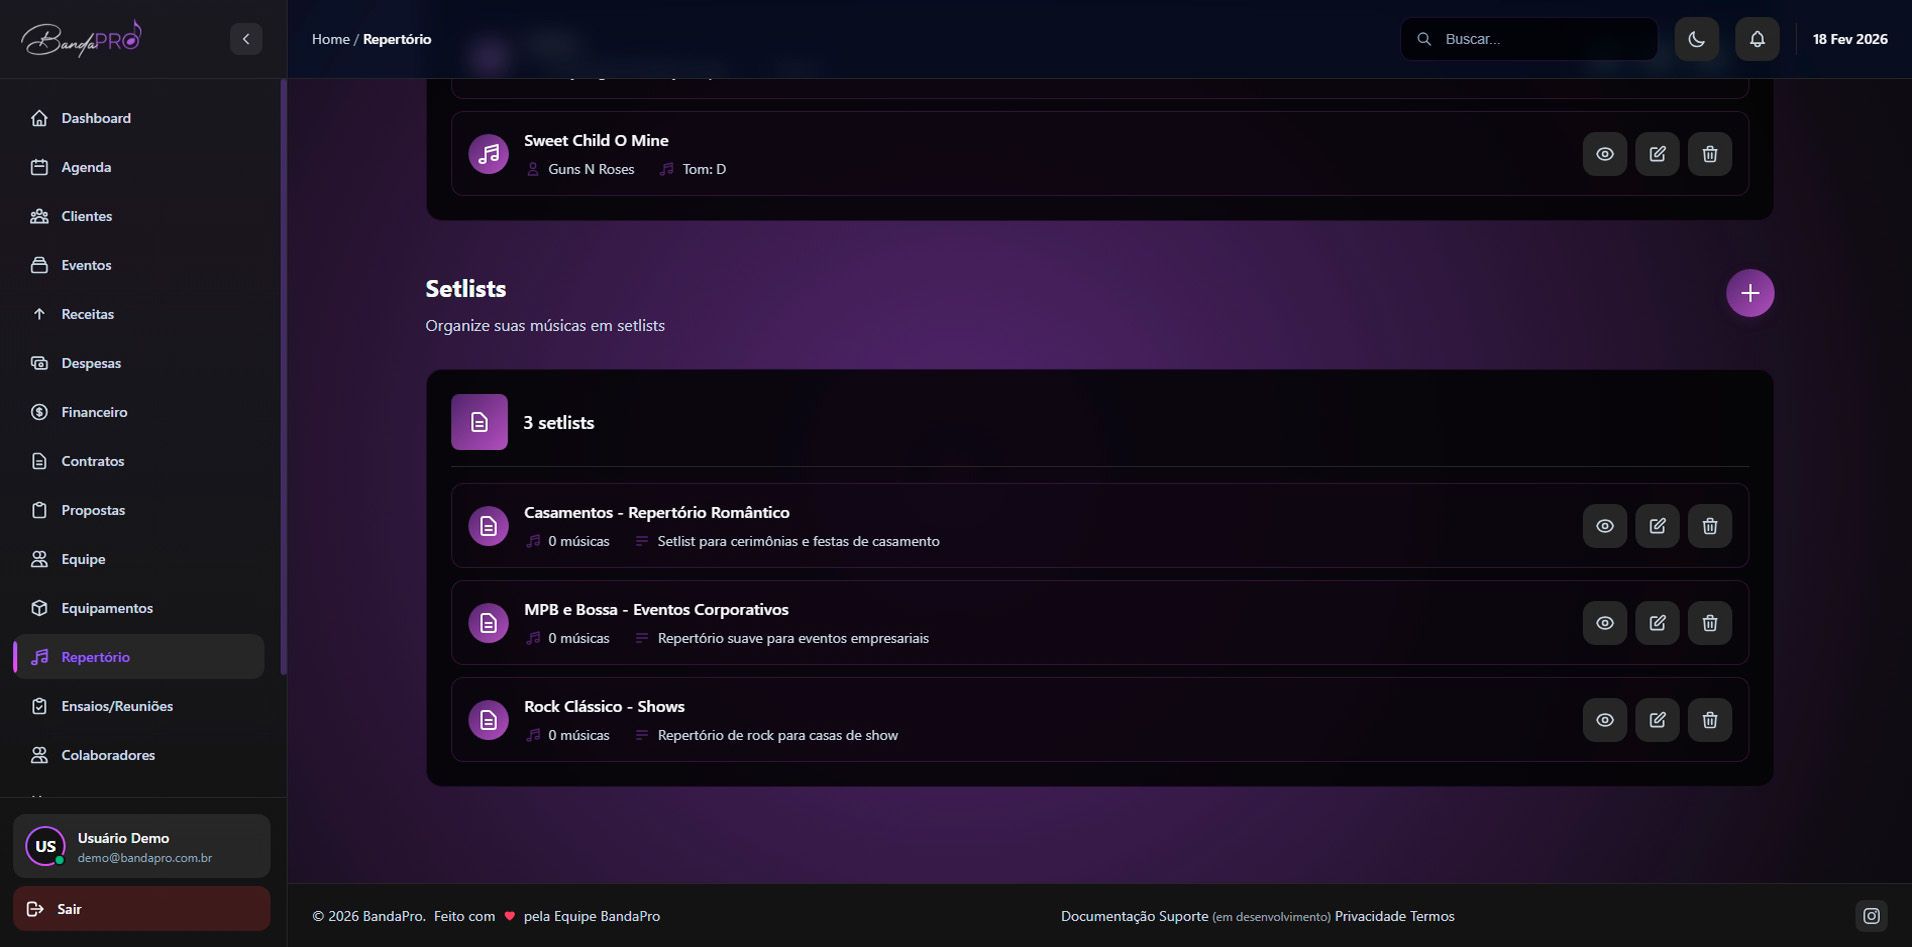
Task: Open Financeiro from the sidebar menu
Action: pyautogui.click(x=94, y=412)
